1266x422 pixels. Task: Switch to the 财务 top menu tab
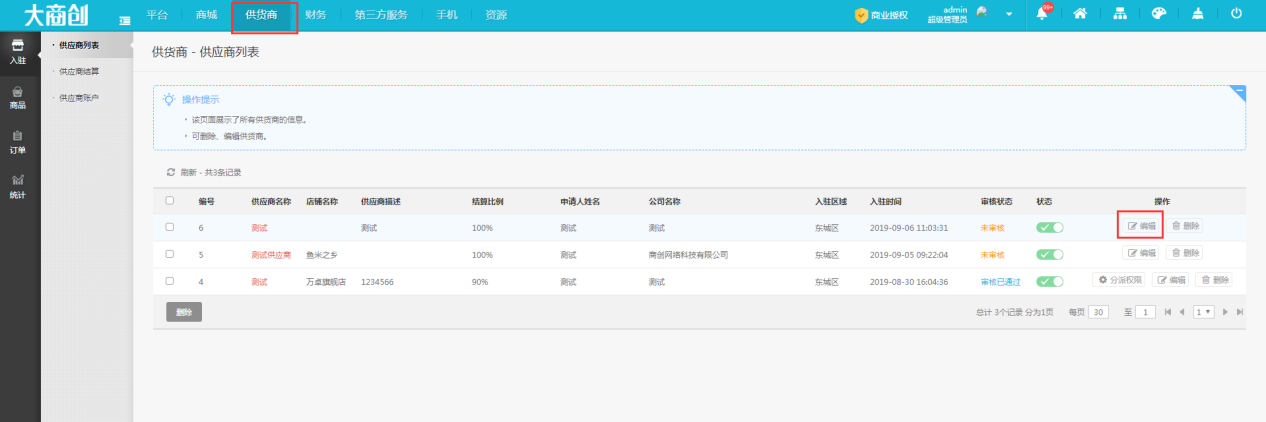315,15
